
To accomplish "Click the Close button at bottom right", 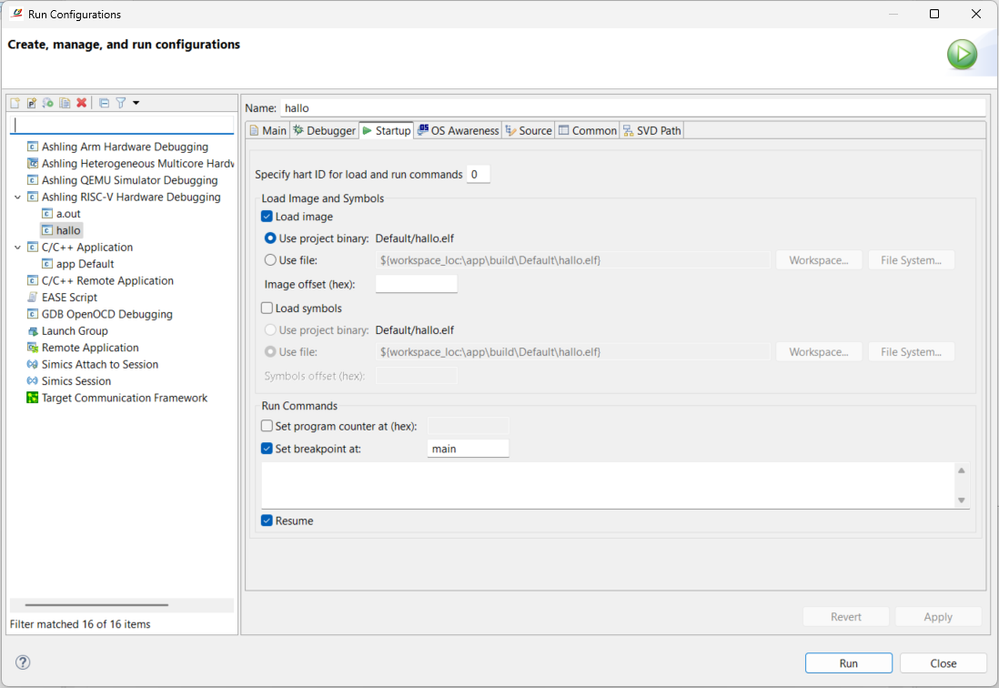I will (x=943, y=663).
